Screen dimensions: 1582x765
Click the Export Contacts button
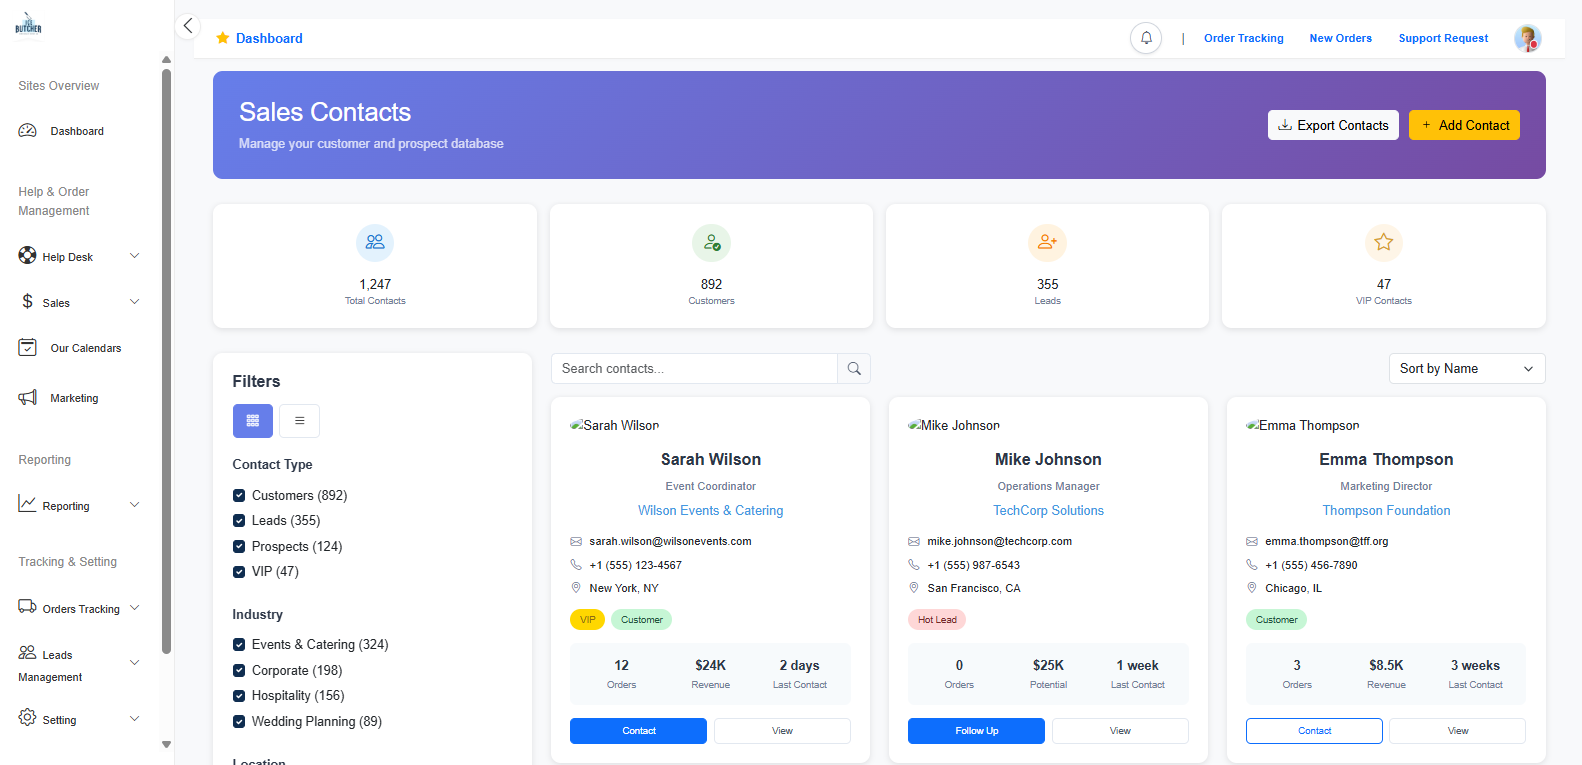tap(1333, 125)
